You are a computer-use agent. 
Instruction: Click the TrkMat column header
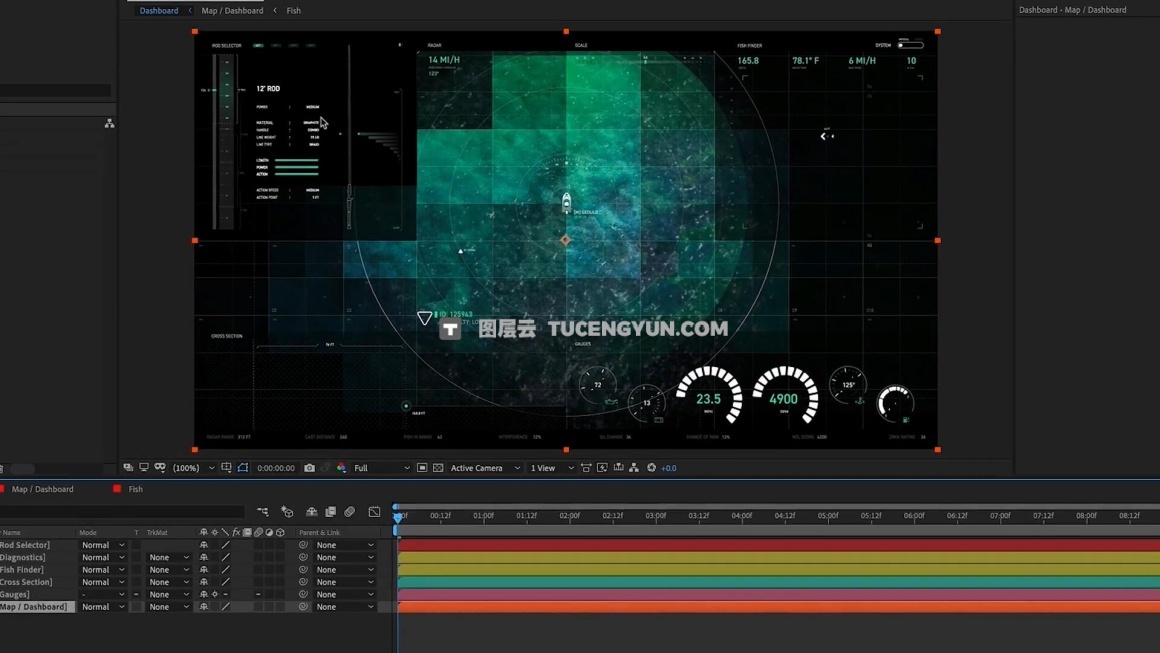(157, 532)
